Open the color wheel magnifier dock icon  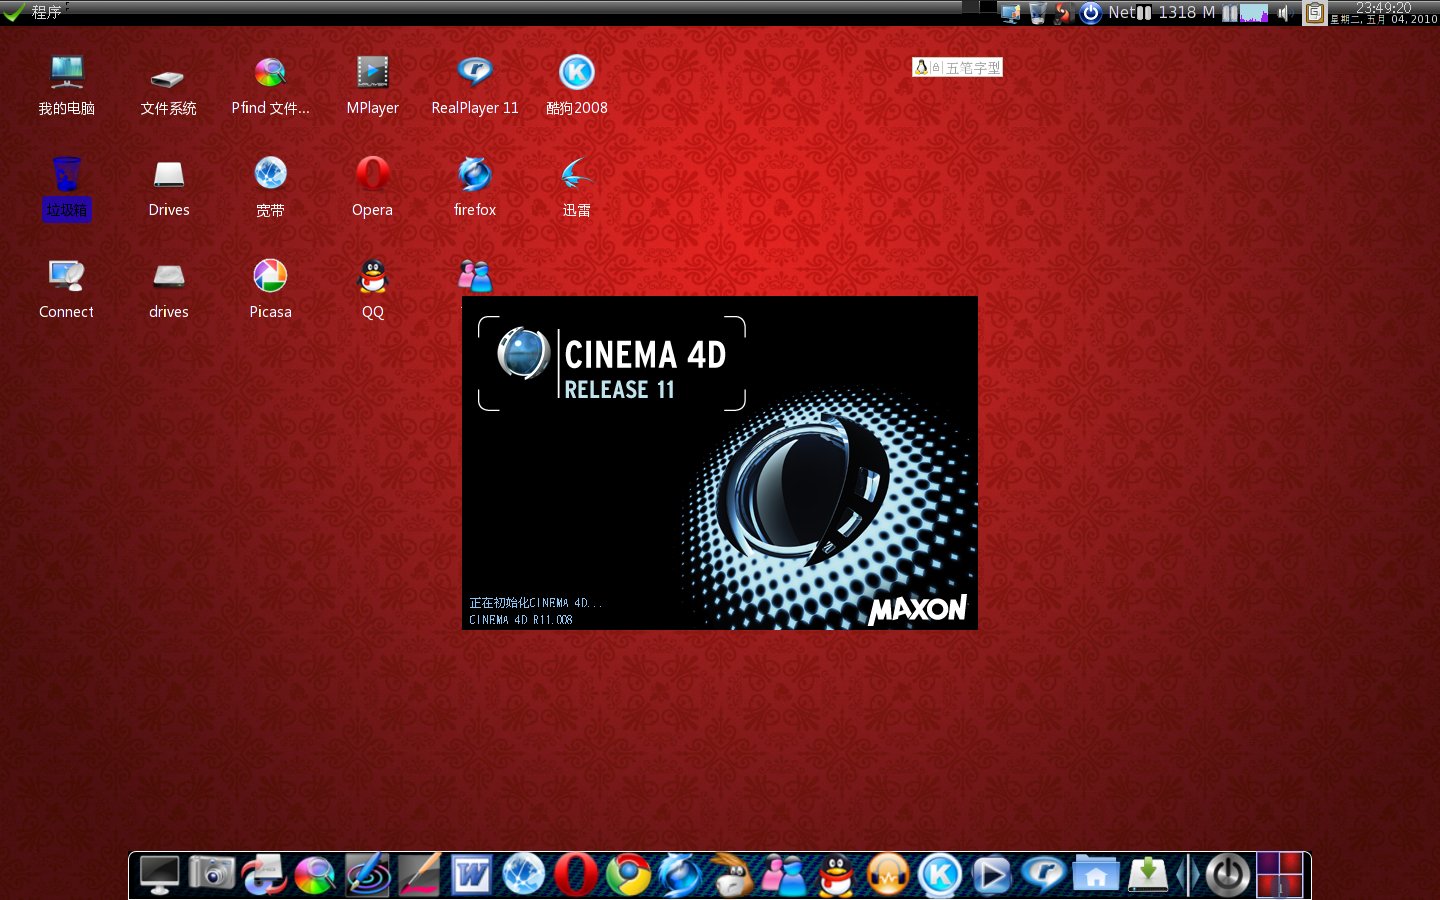coord(316,876)
